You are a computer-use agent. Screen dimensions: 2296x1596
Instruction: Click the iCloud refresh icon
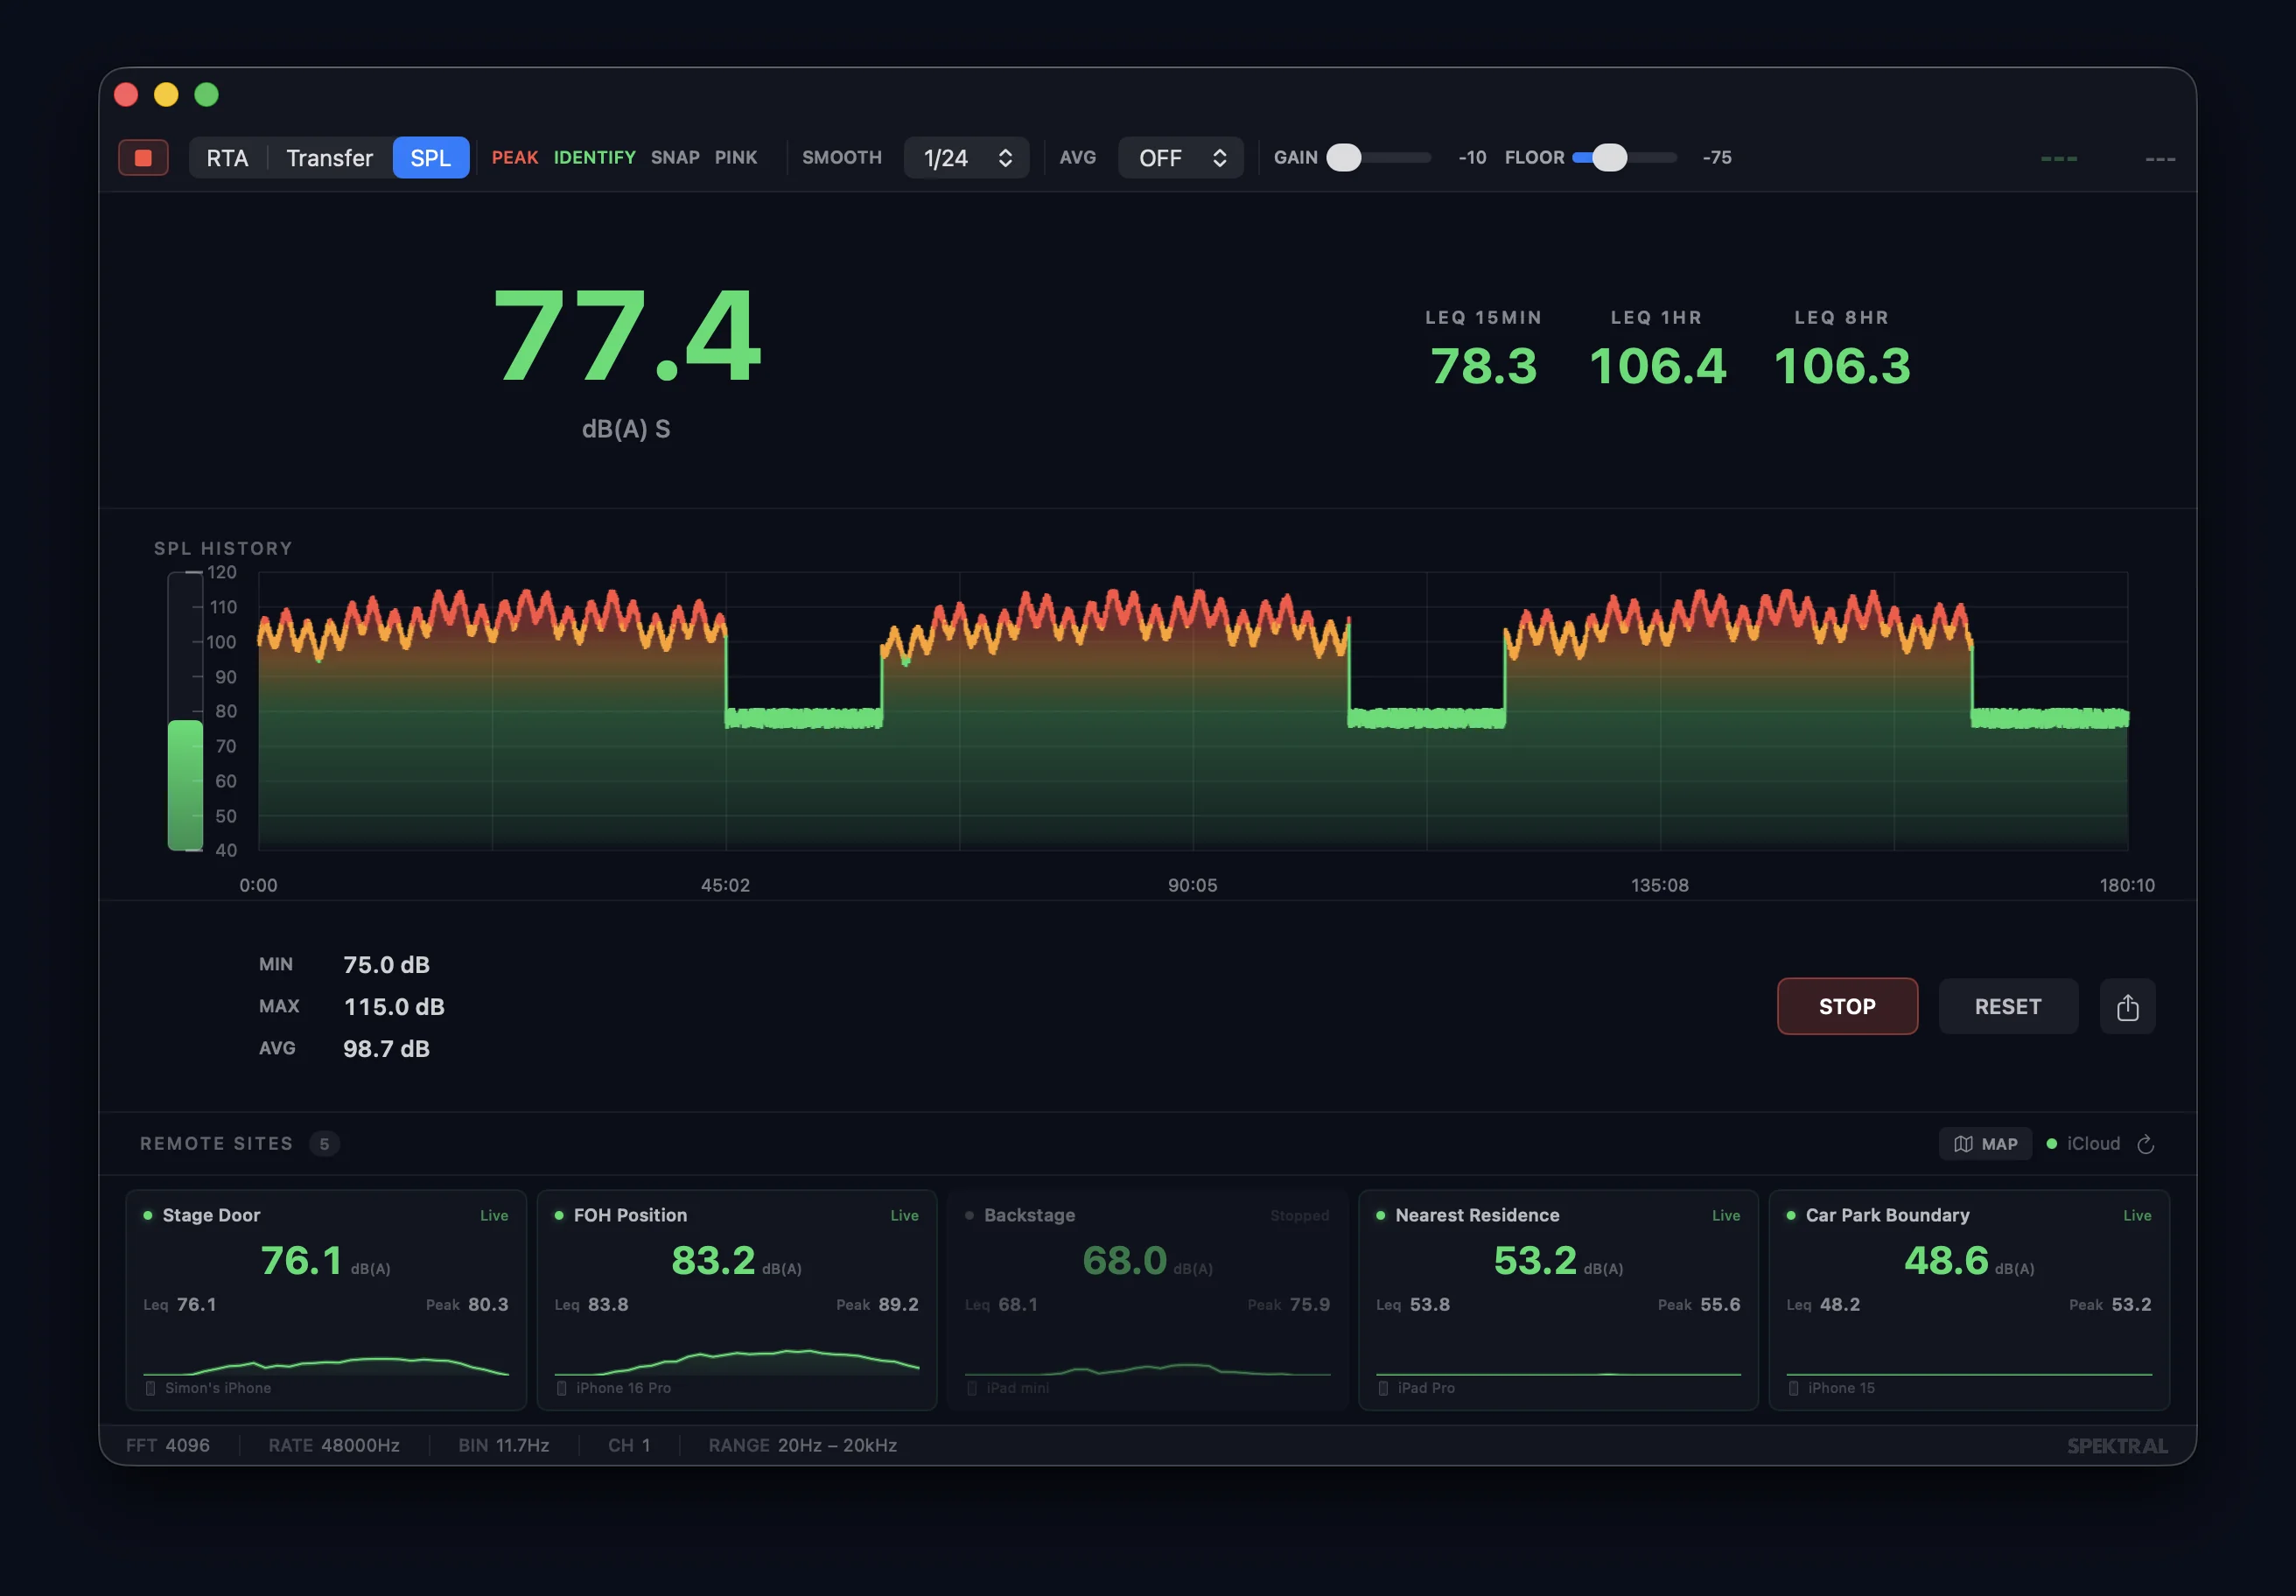click(x=2145, y=1144)
